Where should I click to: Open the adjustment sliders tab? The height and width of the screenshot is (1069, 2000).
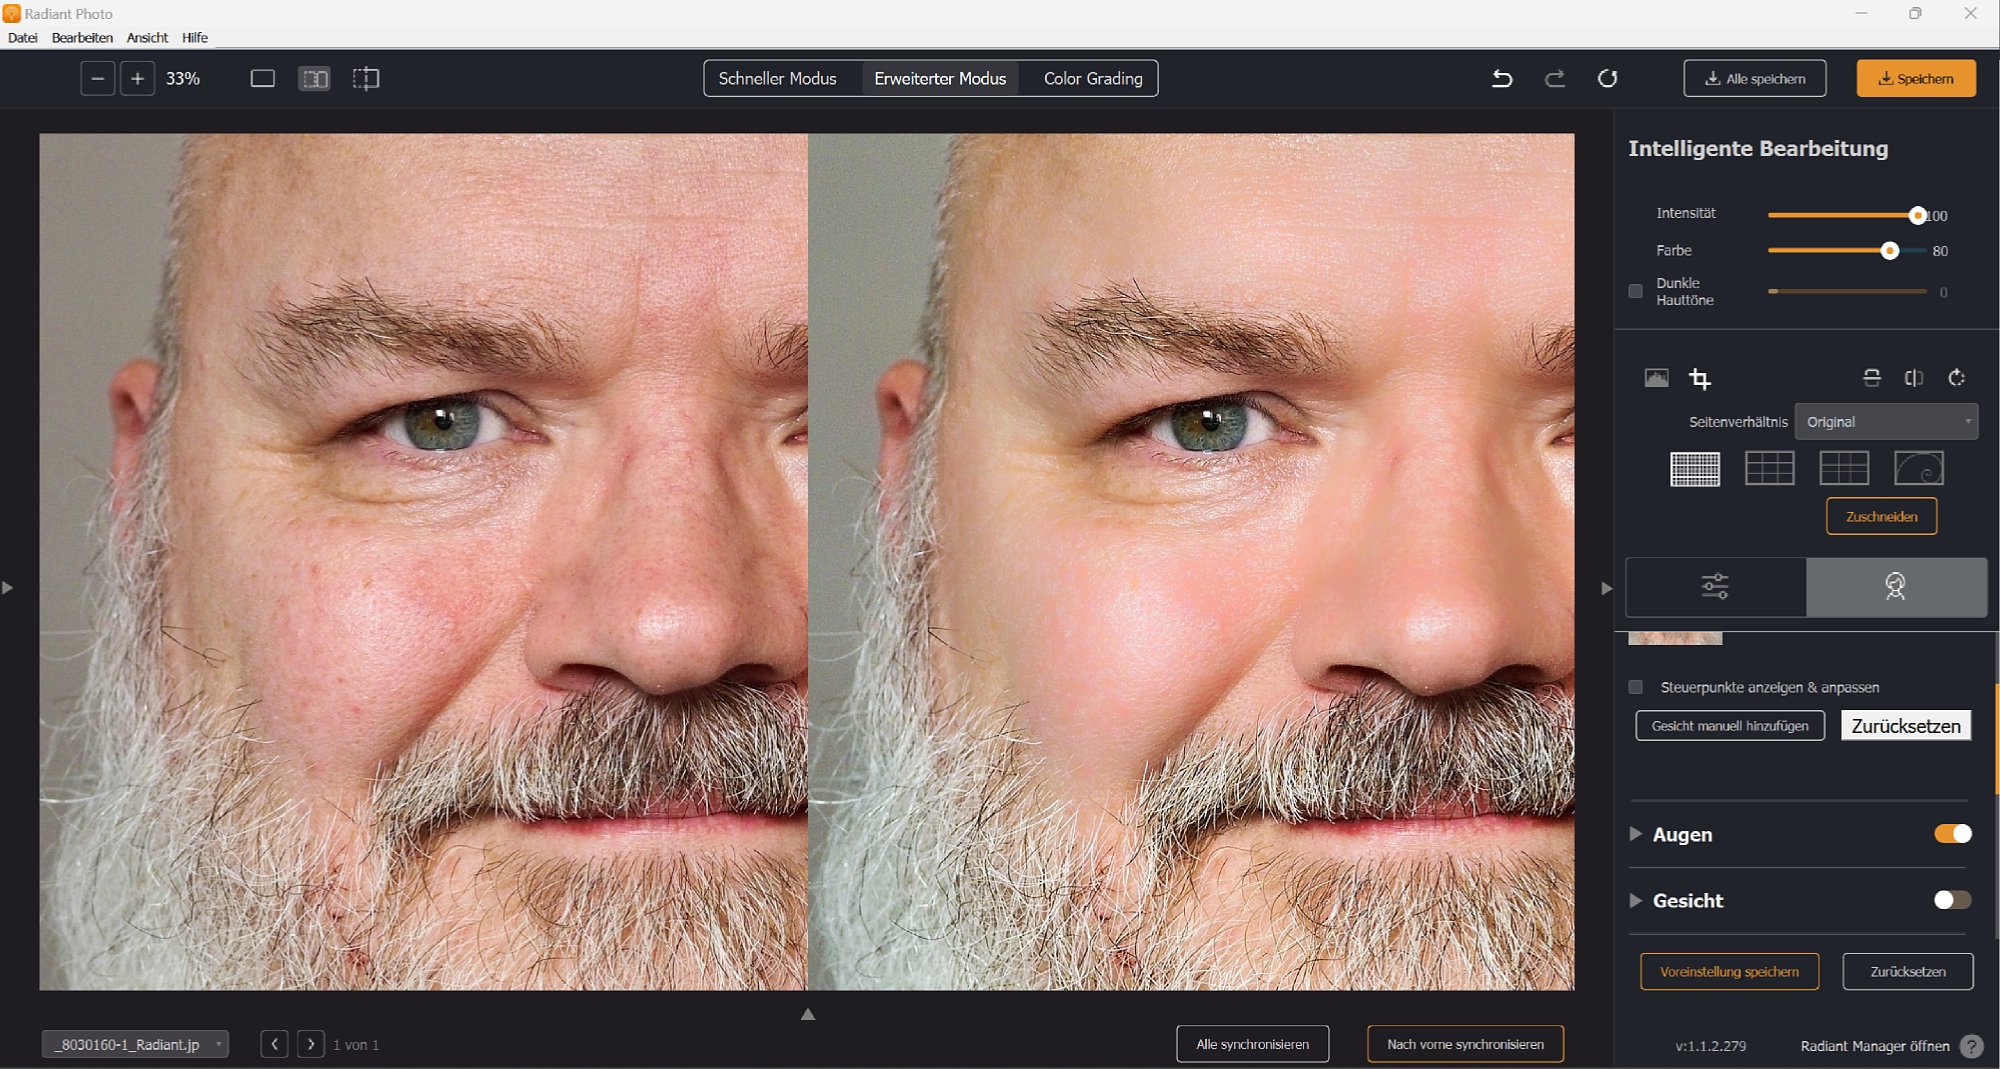1716,586
